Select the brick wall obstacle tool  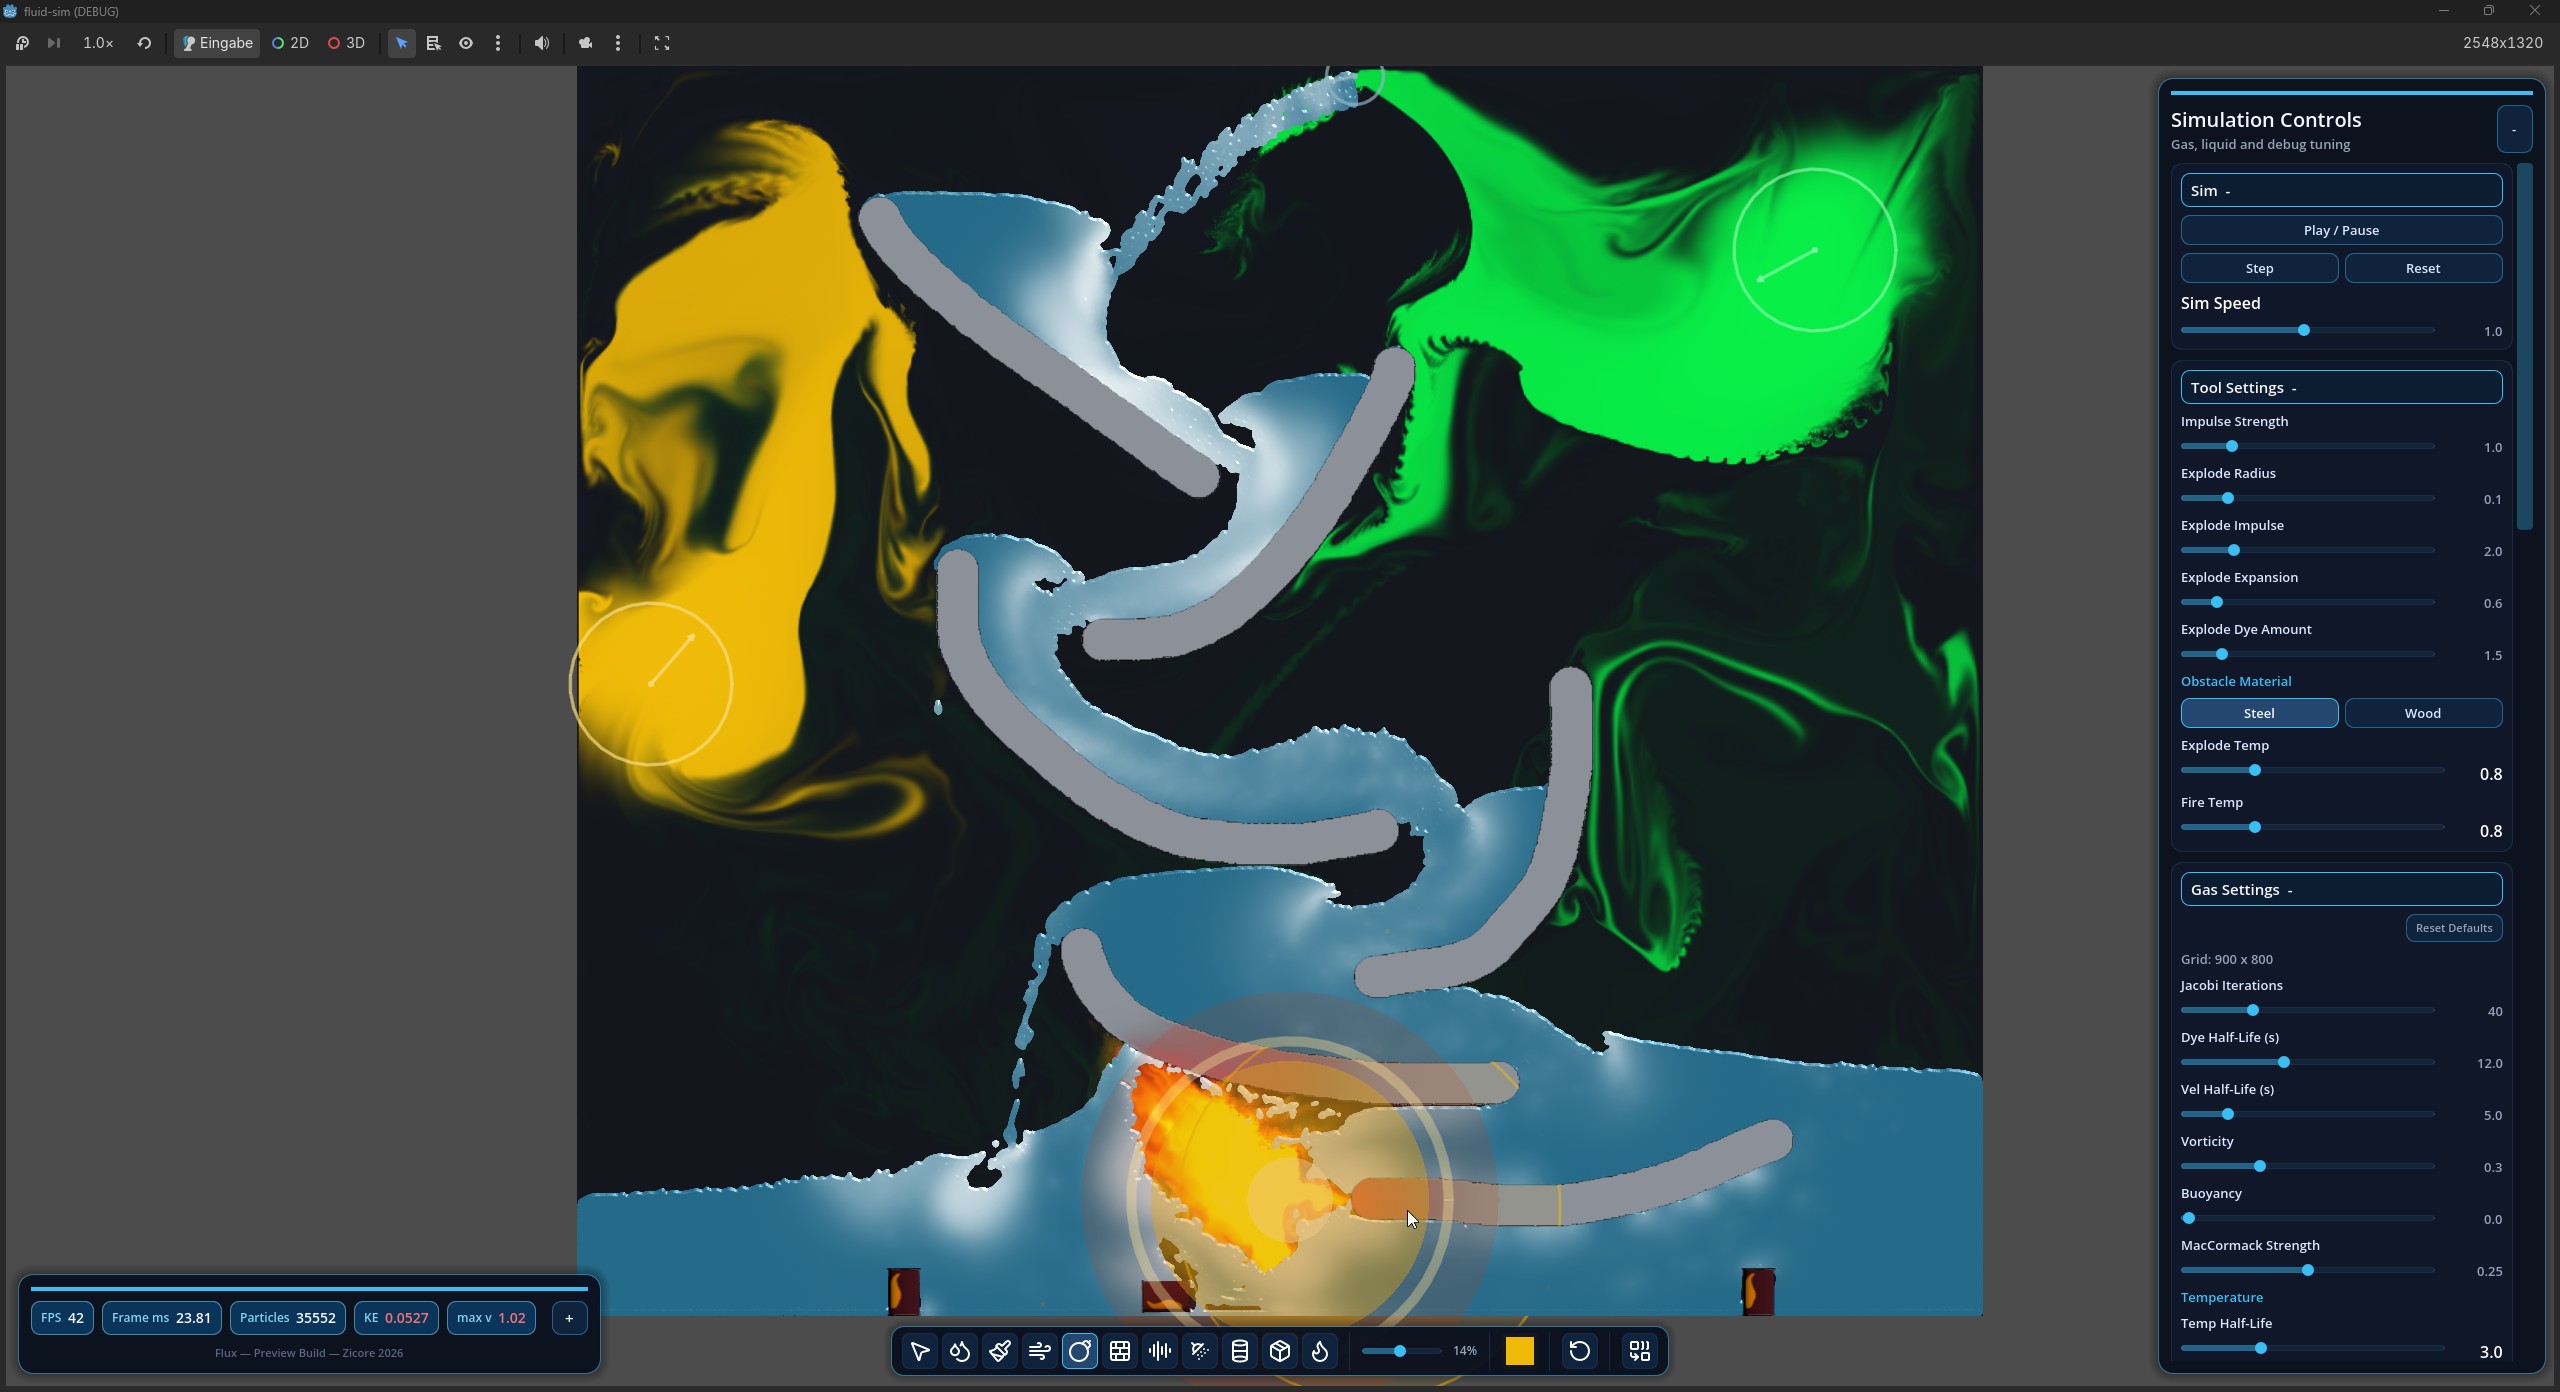pos(1120,1351)
